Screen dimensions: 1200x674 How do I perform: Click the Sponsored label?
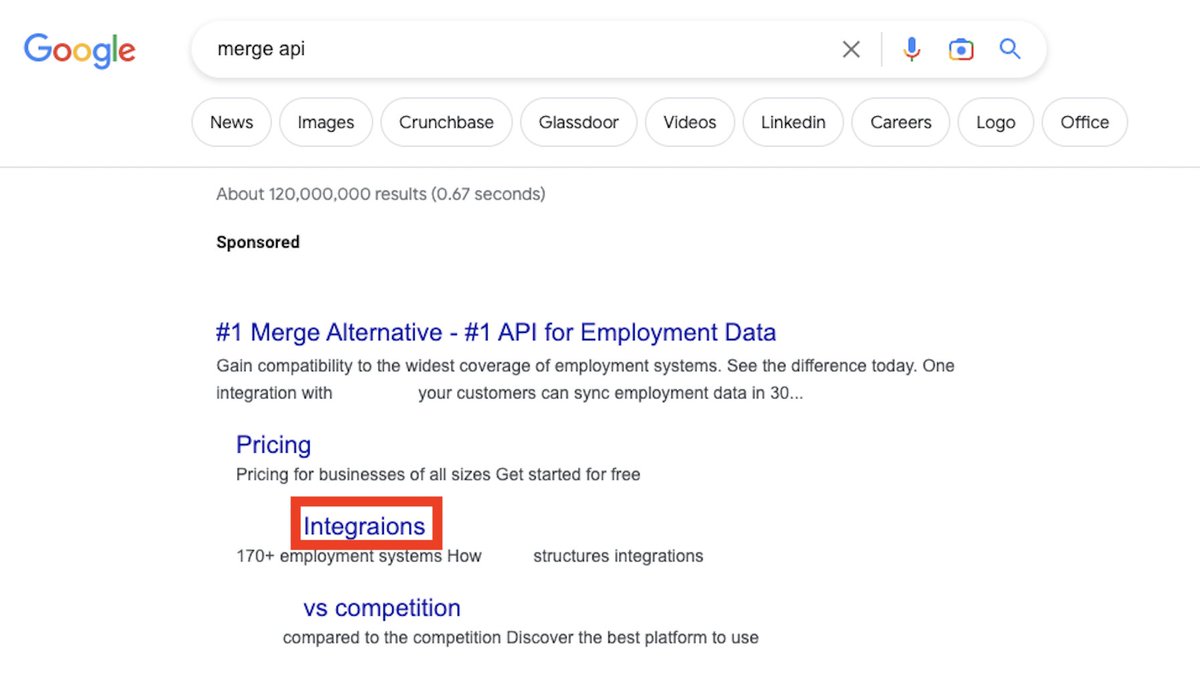(258, 242)
